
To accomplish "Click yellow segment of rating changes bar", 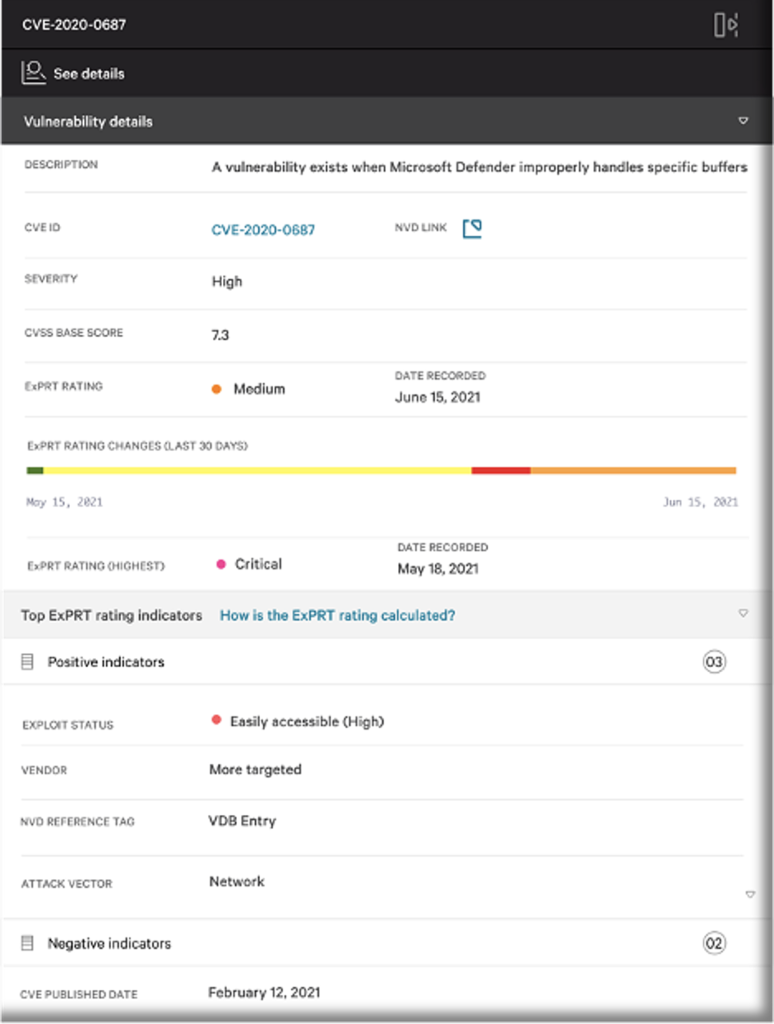I will (x=257, y=470).
